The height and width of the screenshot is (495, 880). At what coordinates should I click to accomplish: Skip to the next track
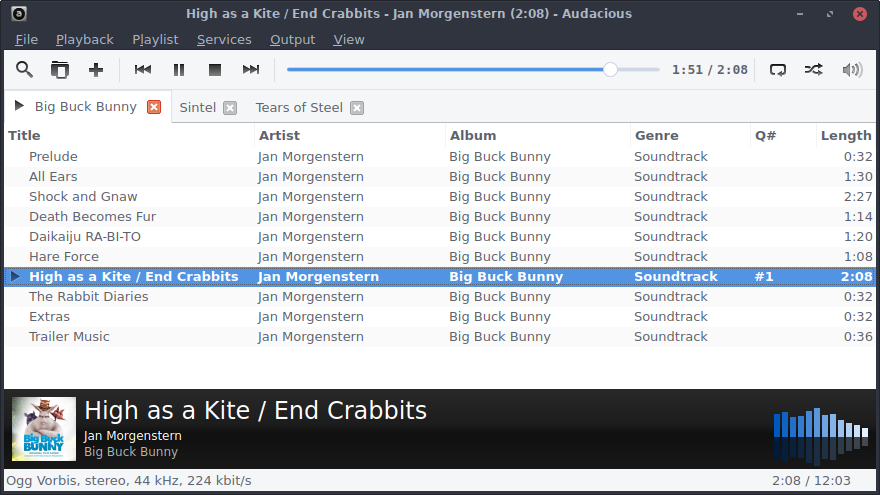[x=251, y=70]
